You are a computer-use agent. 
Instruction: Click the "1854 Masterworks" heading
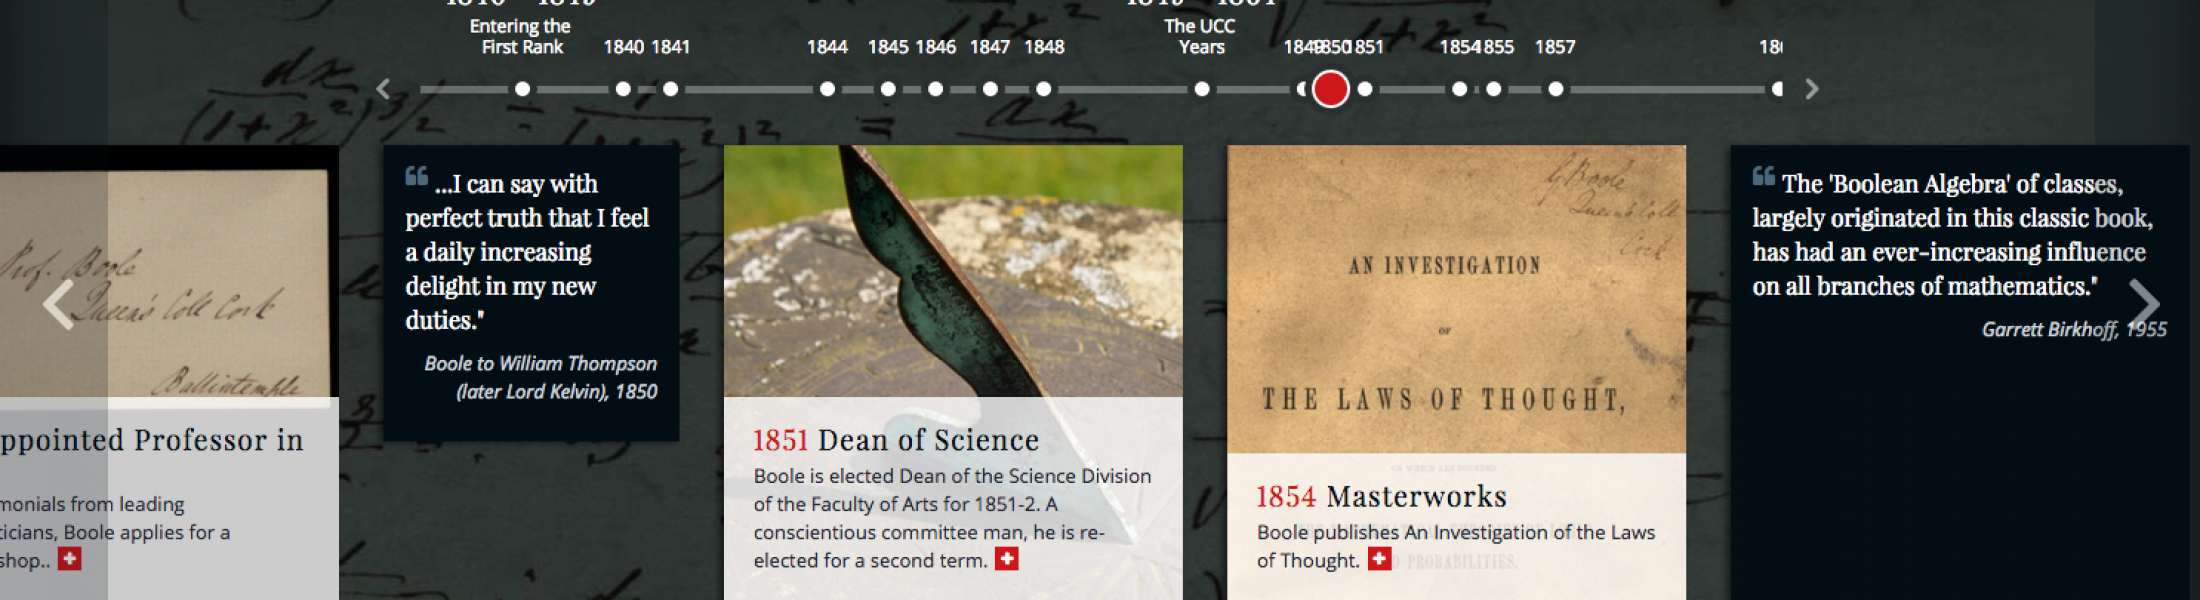(x=1381, y=496)
